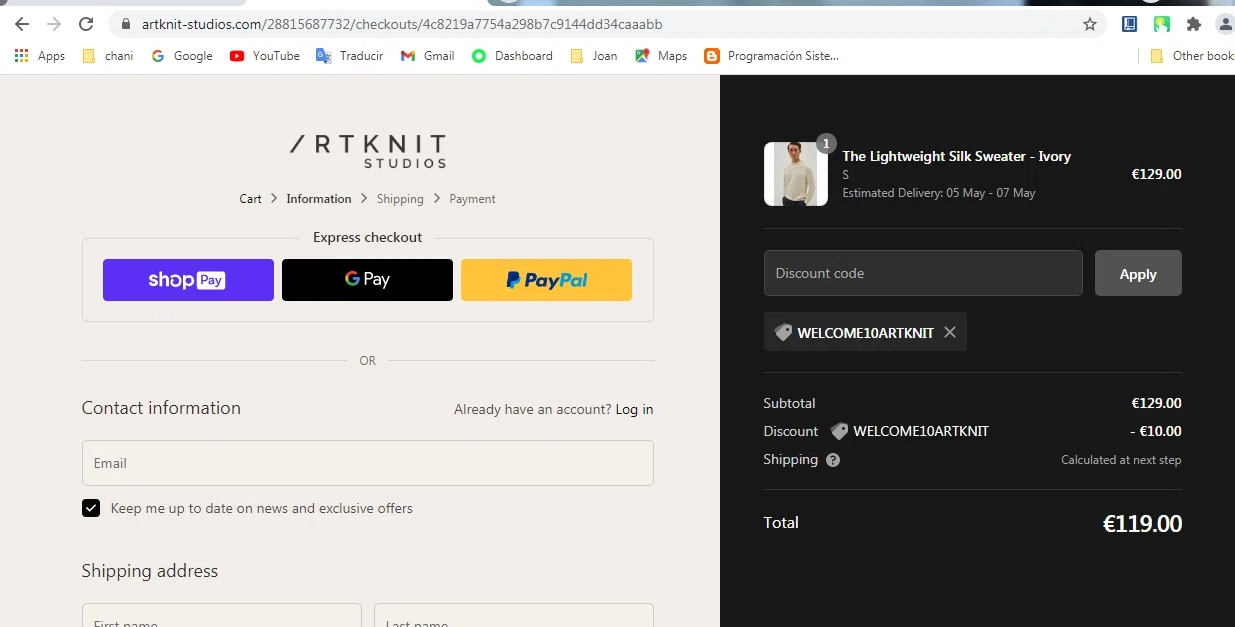
Task: Open Maps bookmark
Action: pos(661,56)
